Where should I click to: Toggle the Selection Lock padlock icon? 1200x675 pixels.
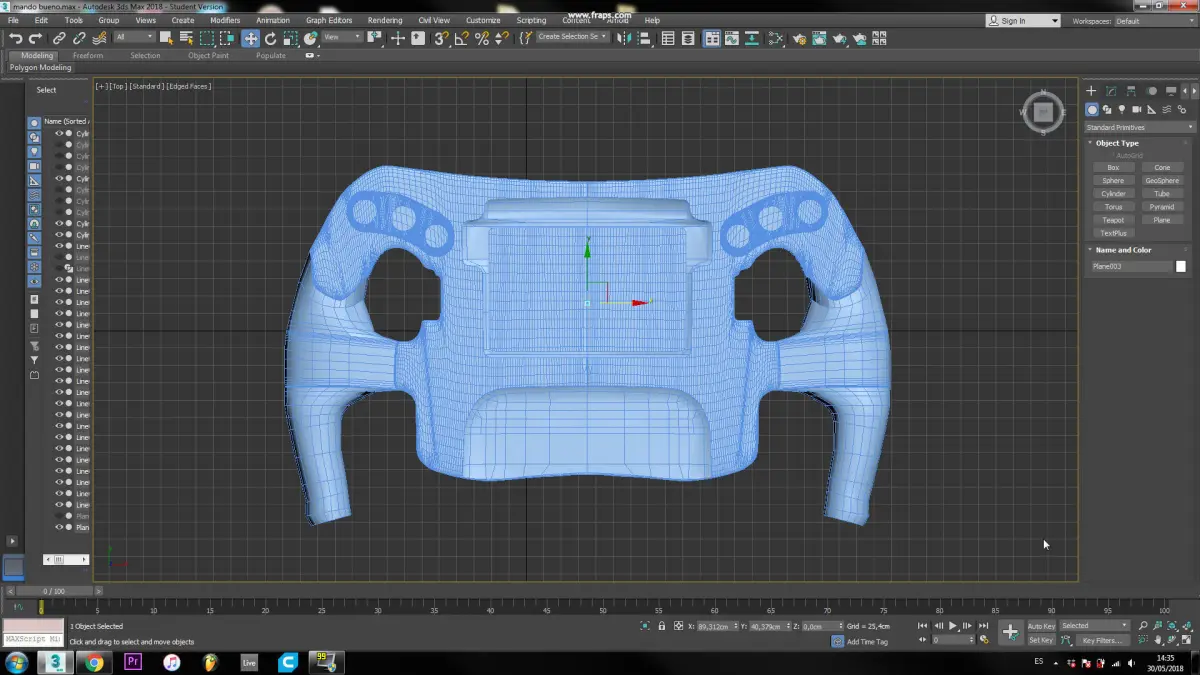click(x=661, y=625)
